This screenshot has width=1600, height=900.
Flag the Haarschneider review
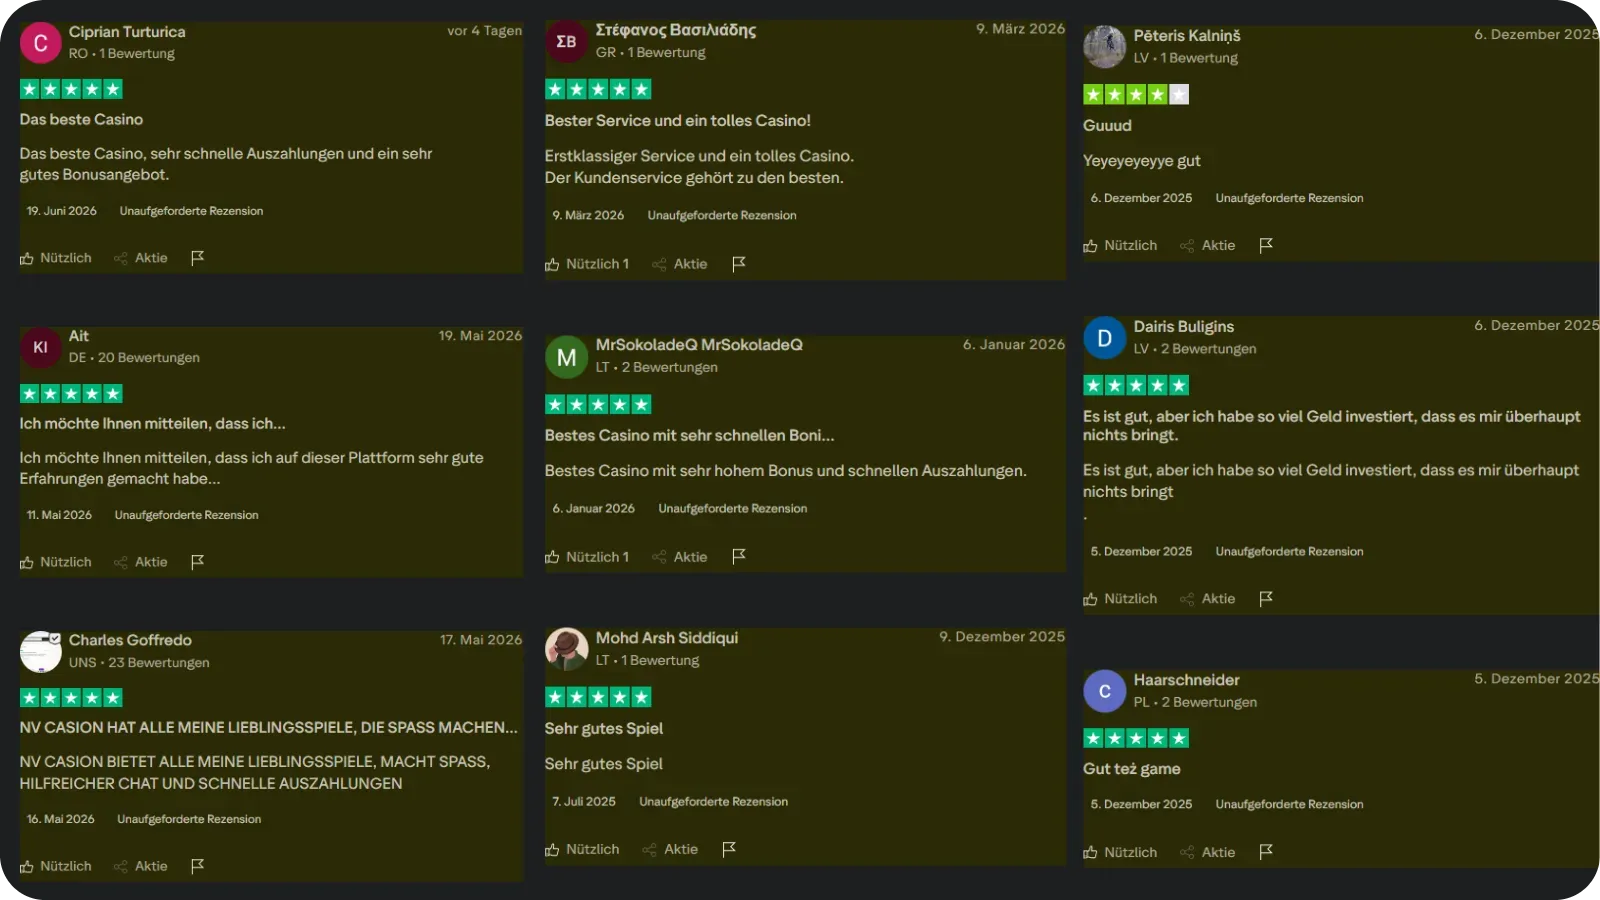click(x=1265, y=852)
